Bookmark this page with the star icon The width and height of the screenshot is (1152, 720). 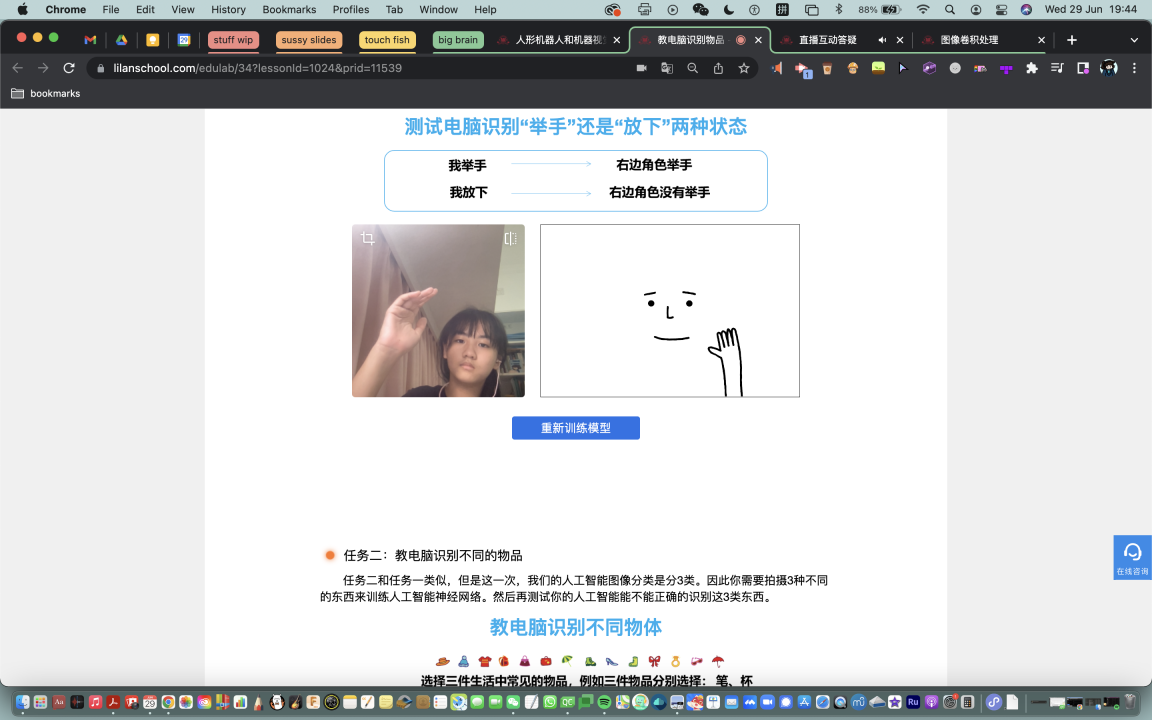(744, 68)
